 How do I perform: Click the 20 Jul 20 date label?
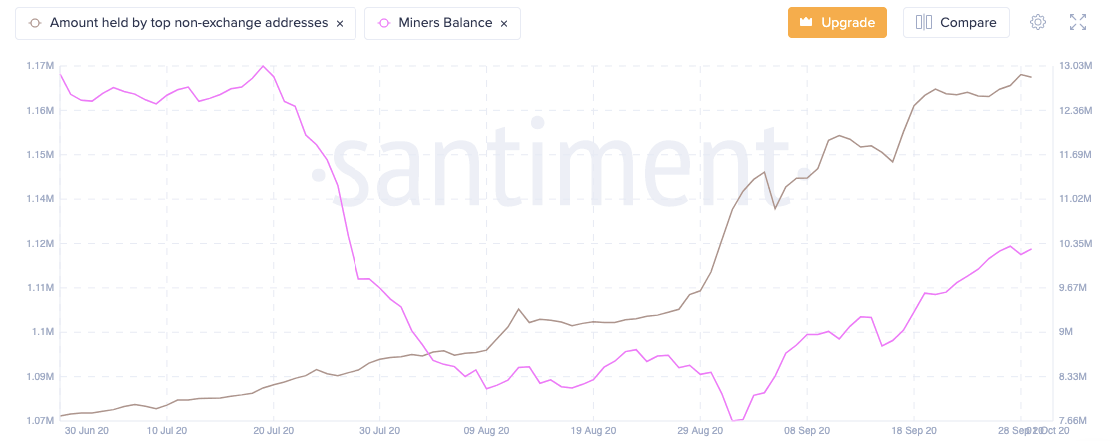[x=274, y=432]
